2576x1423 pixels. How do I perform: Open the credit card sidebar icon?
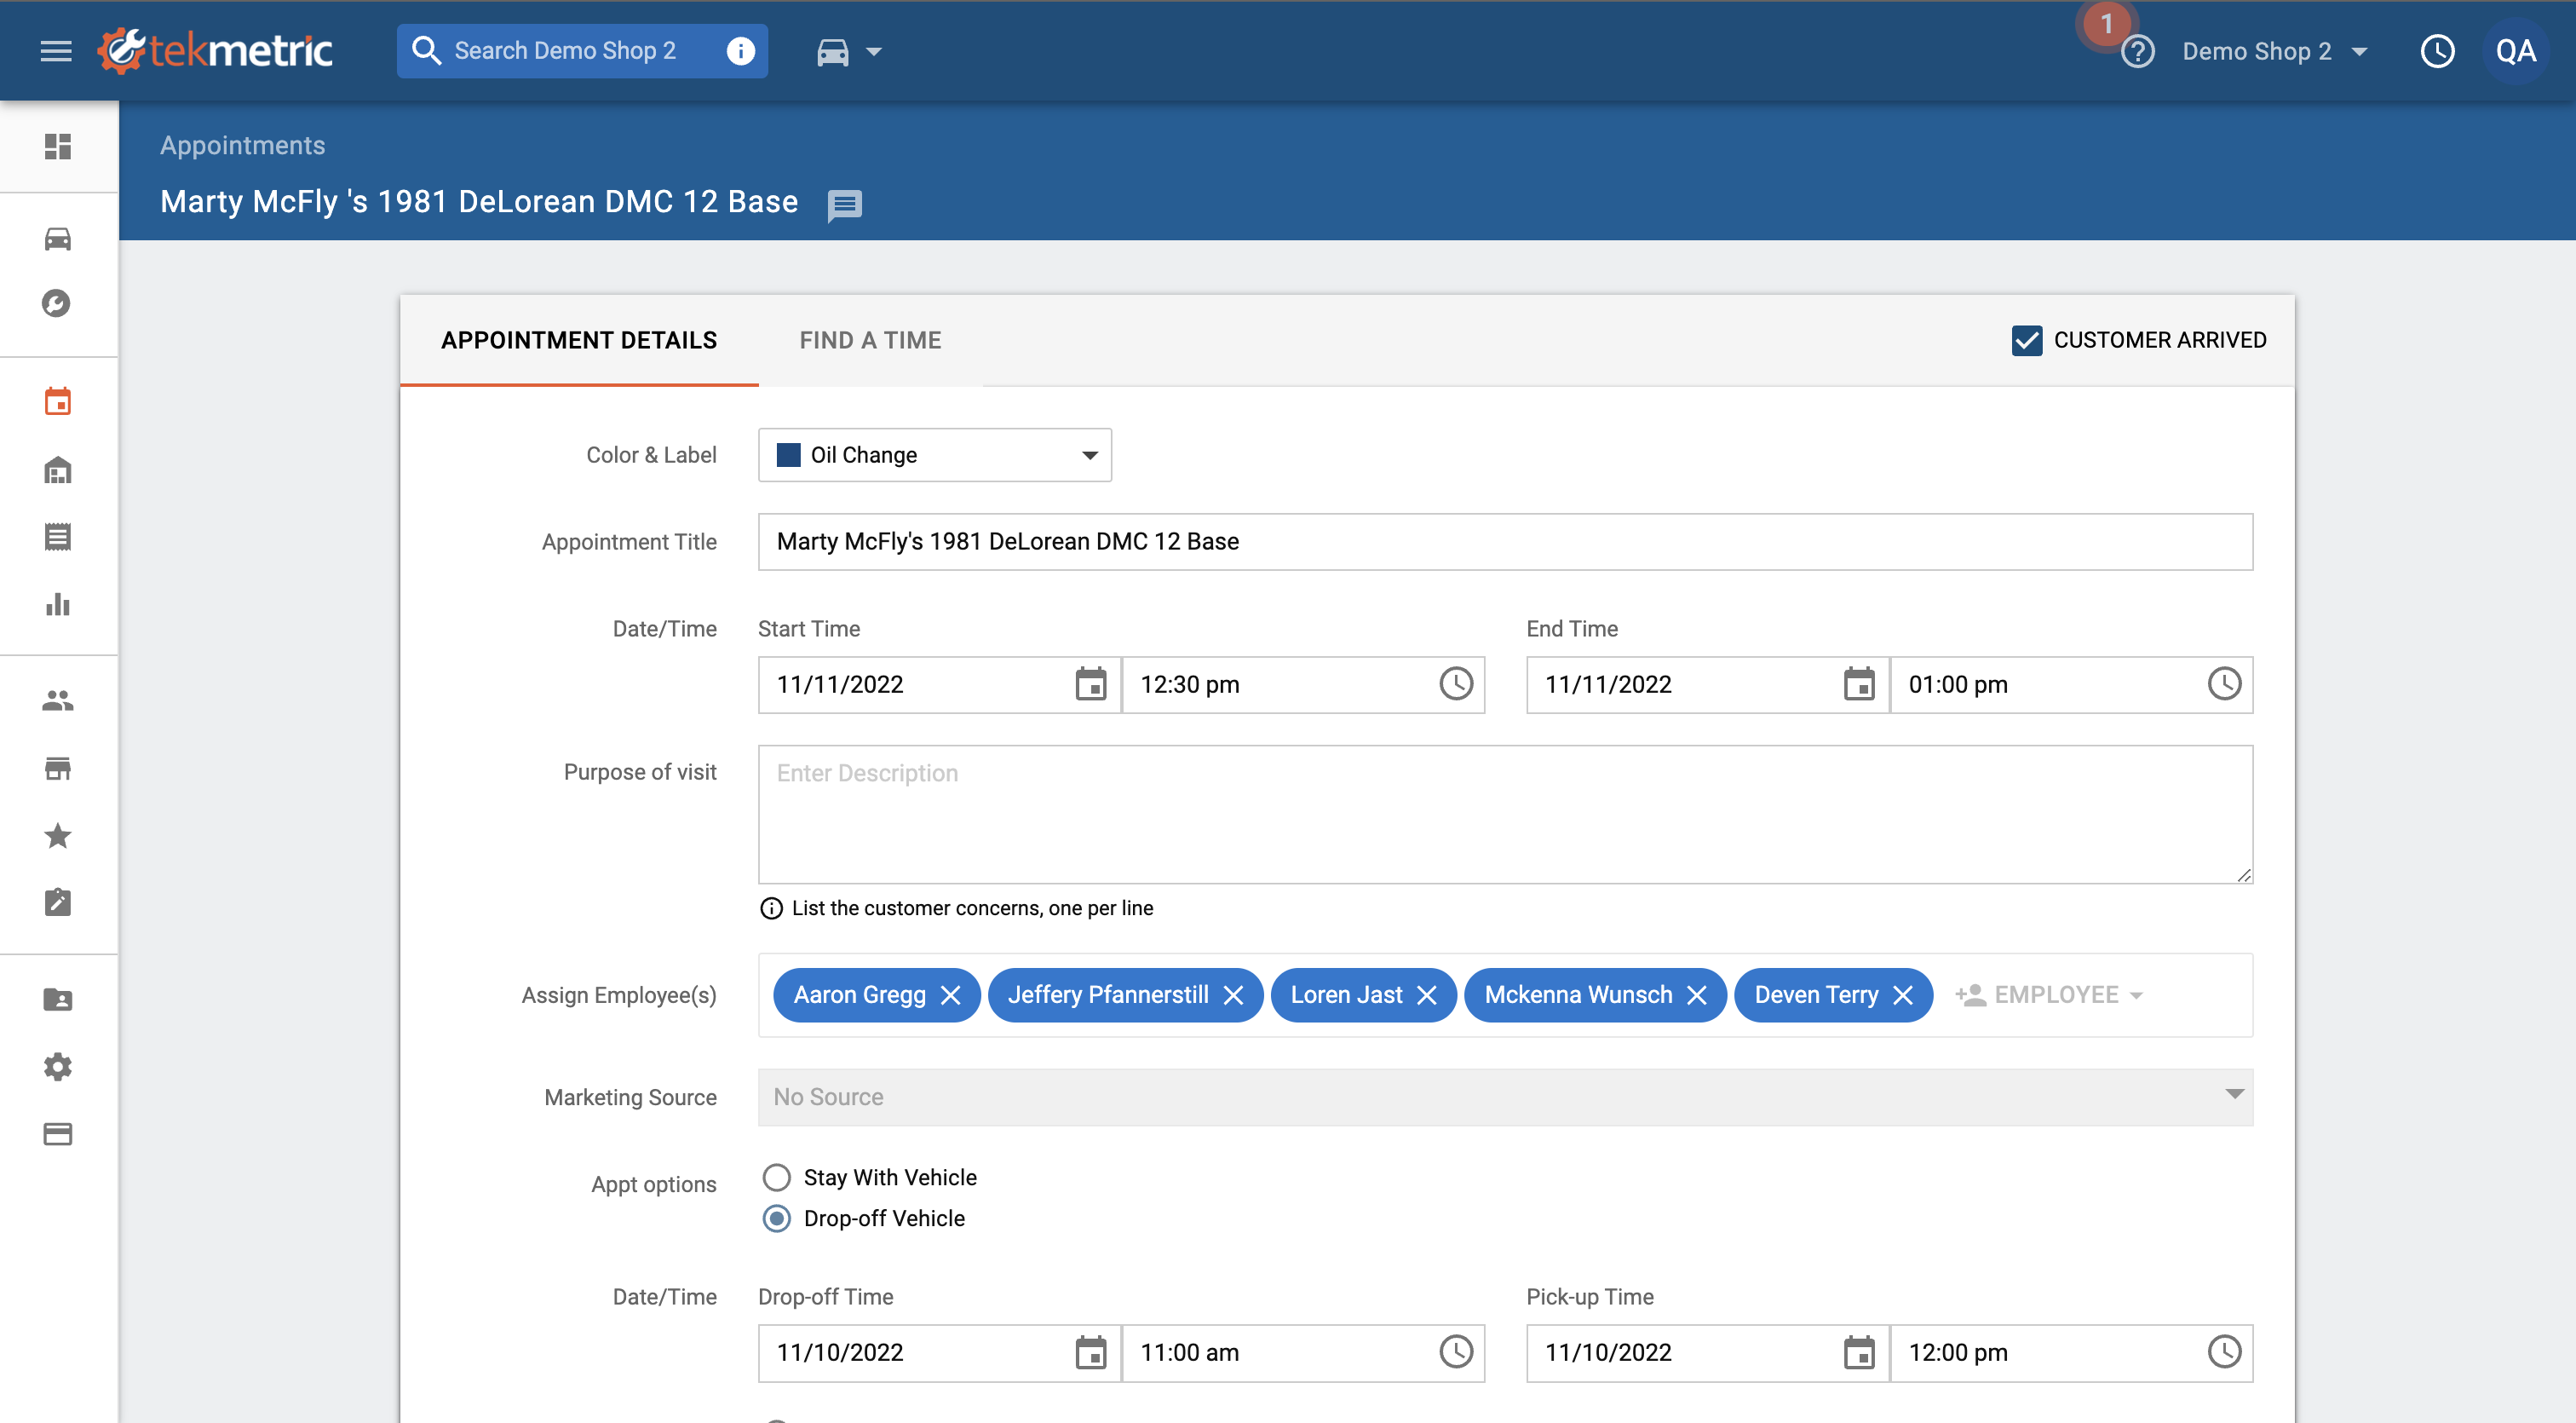[x=58, y=1134]
